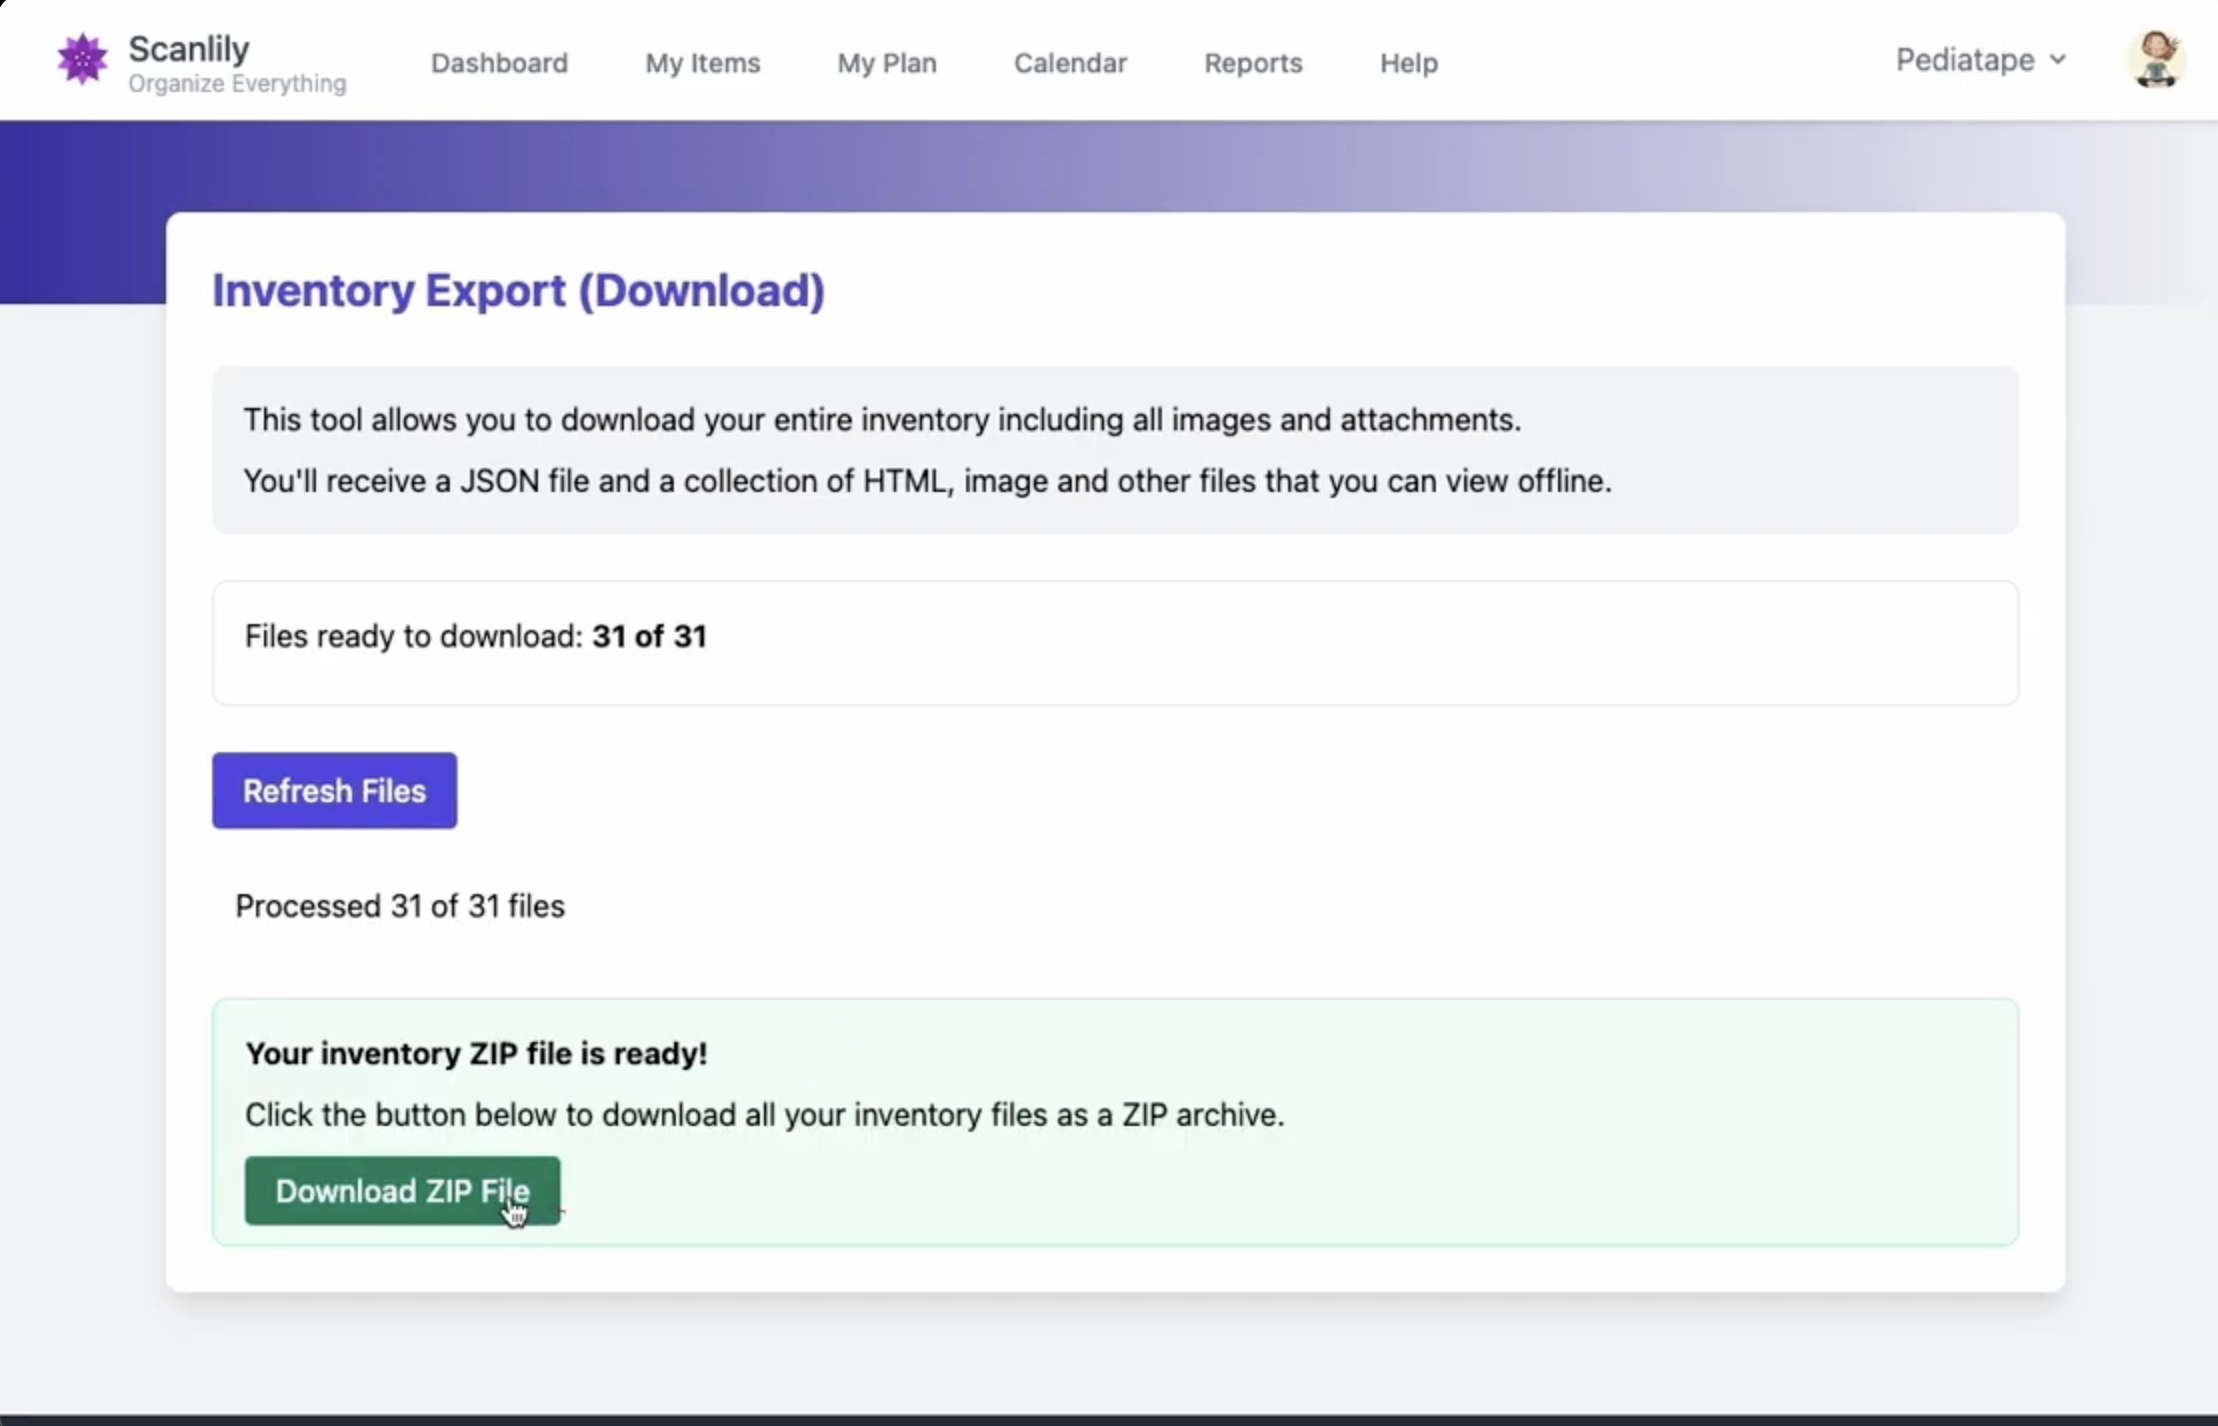
Task: Click the JSON file description paragraph
Action: point(927,481)
